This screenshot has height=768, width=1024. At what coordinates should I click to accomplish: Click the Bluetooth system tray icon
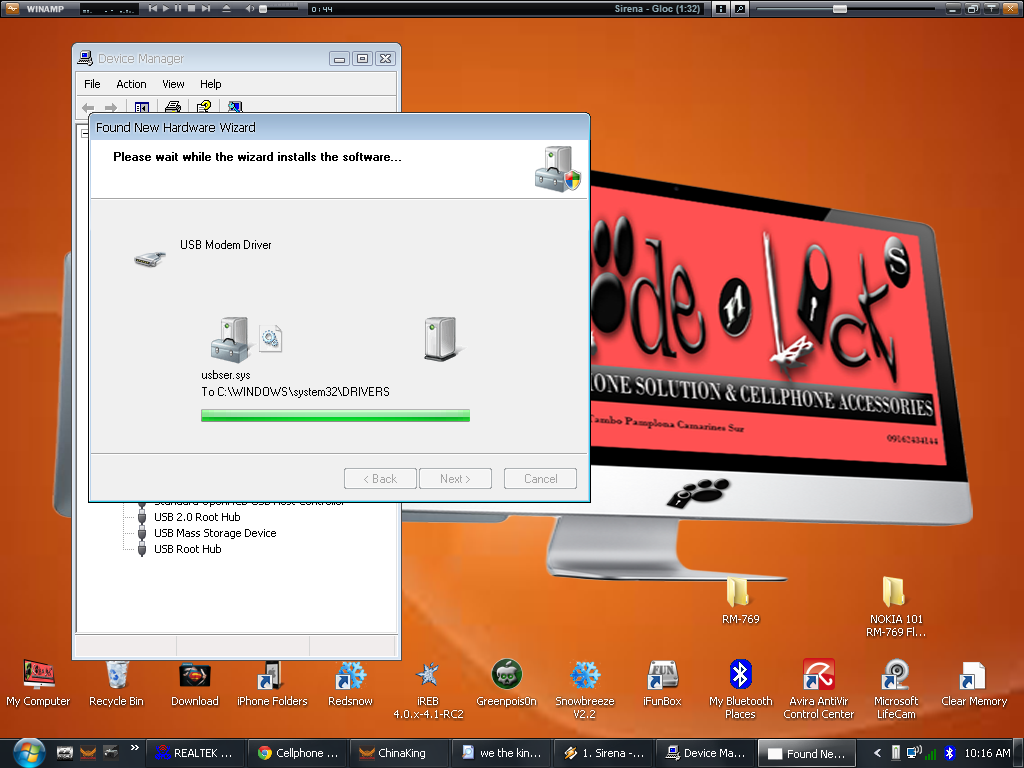tap(950, 753)
